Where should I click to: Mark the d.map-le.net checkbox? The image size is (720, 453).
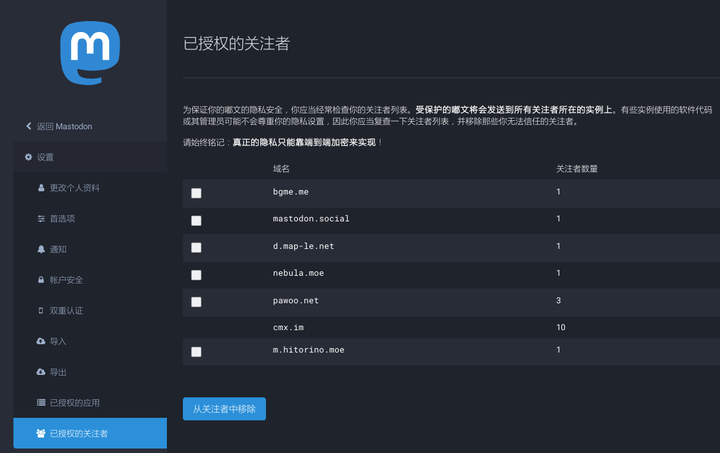196,247
